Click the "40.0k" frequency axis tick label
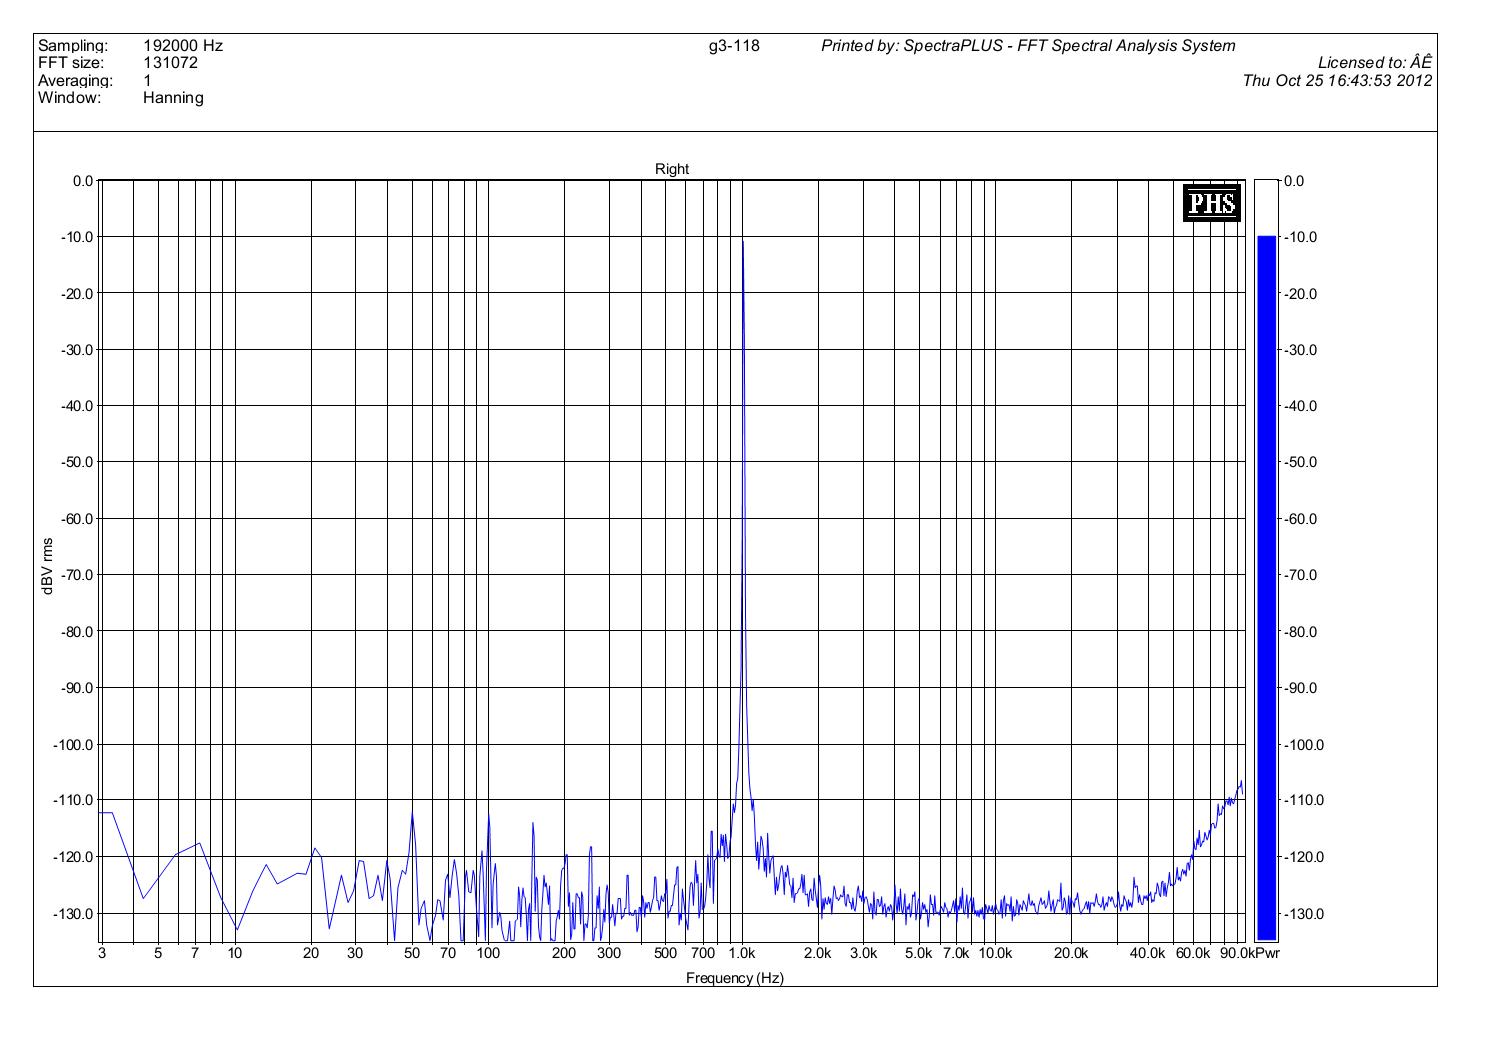The height and width of the screenshot is (1050, 1500). (x=1148, y=953)
